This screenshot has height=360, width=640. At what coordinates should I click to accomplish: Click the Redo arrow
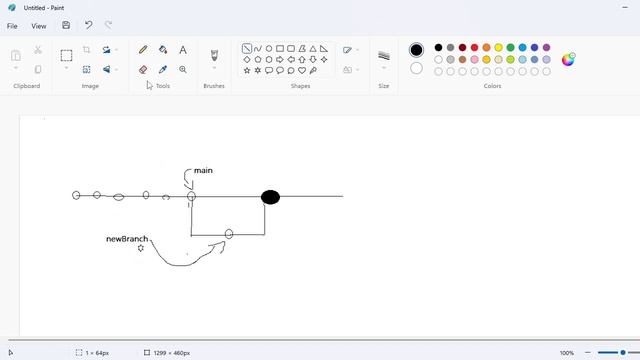(108, 25)
